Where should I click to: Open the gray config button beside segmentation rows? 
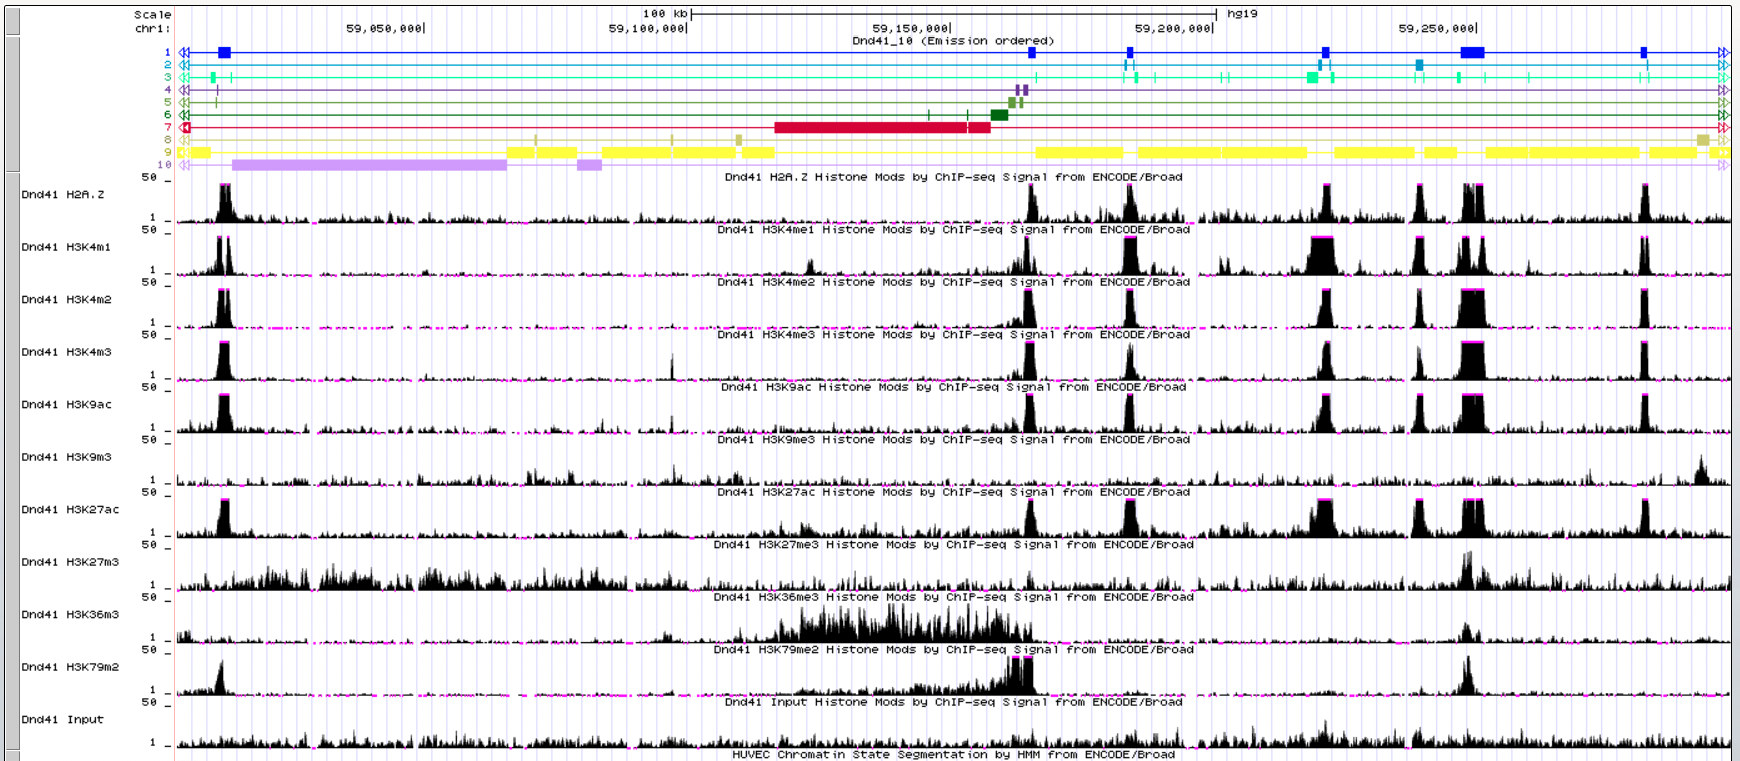12,105
